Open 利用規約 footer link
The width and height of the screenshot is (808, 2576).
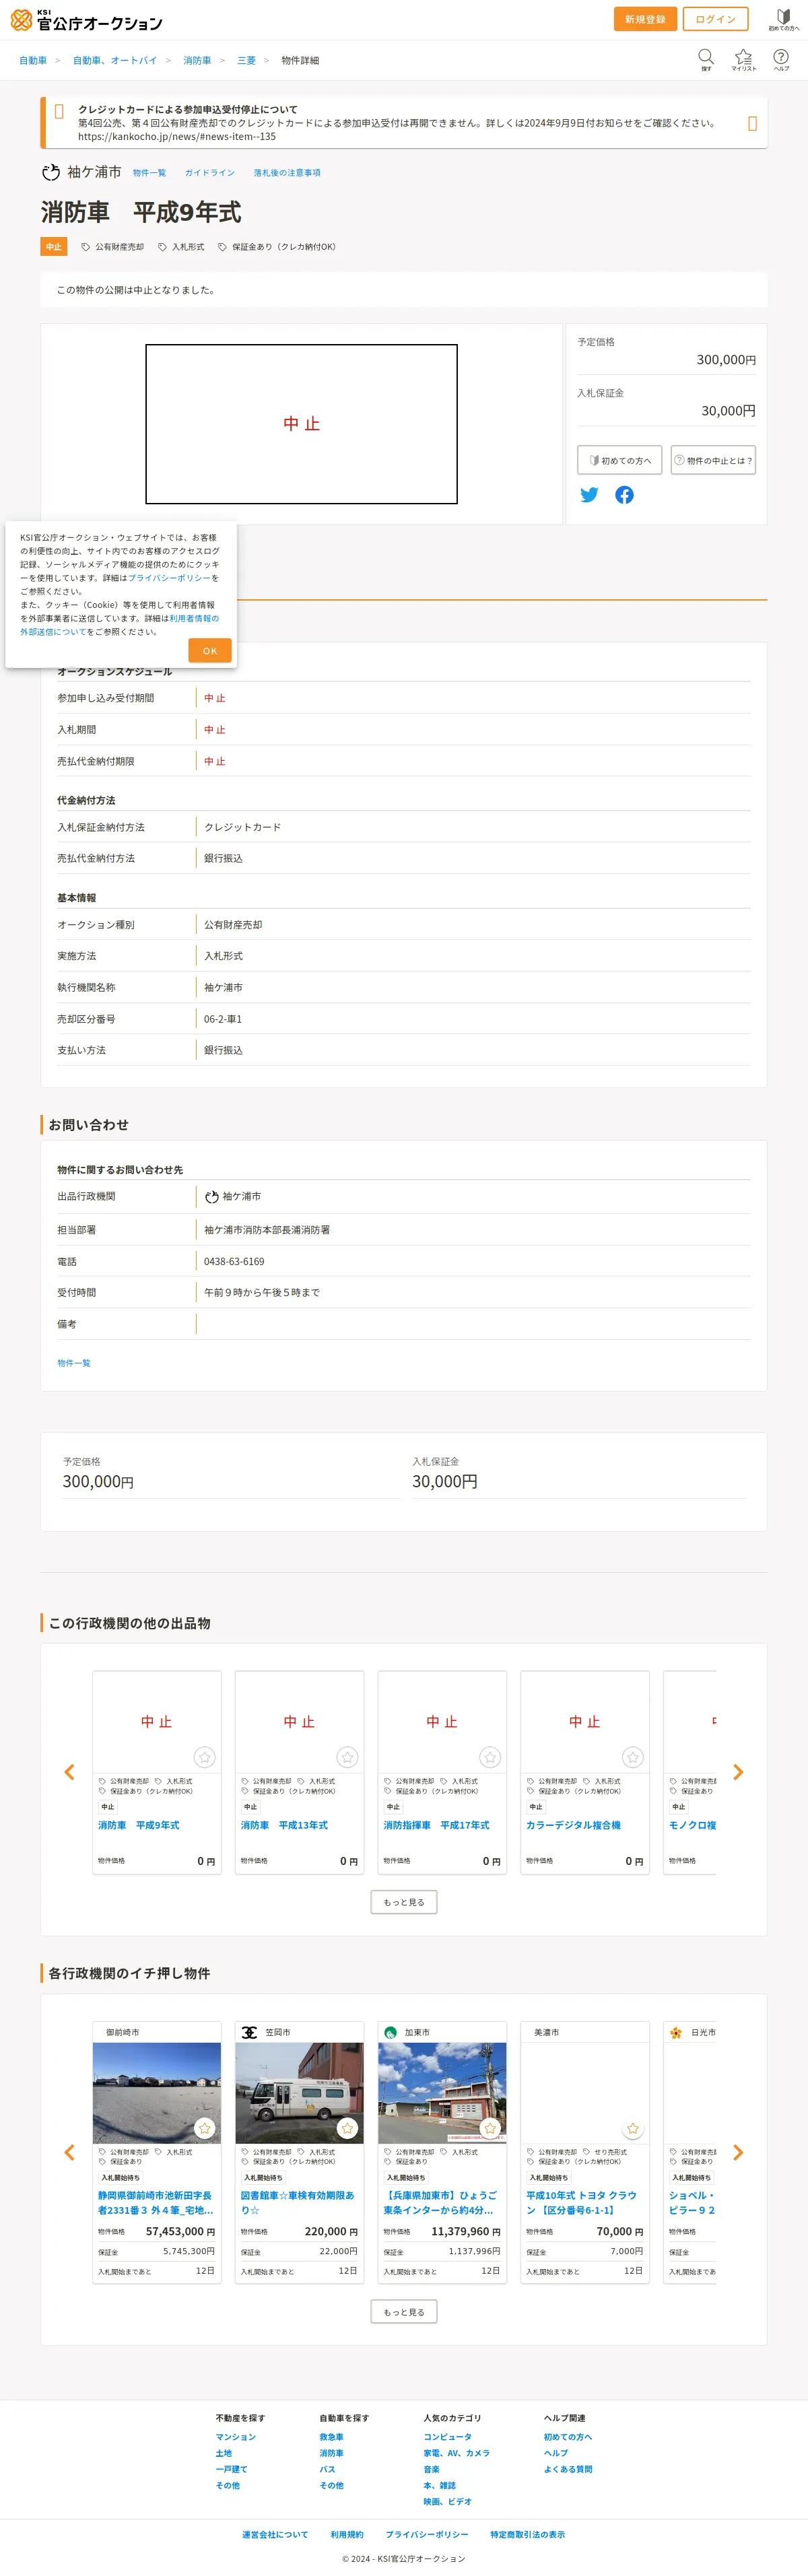pos(347,2534)
